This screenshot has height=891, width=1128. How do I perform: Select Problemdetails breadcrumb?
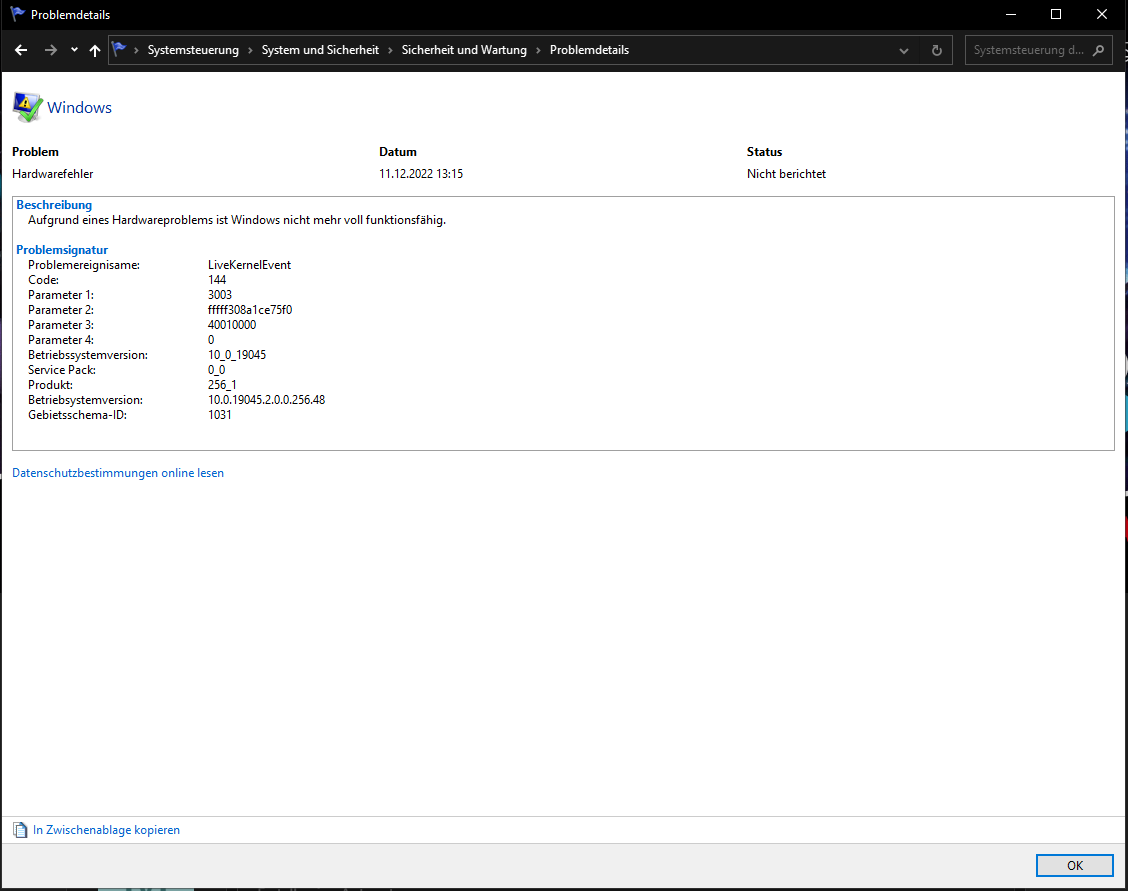[589, 50]
